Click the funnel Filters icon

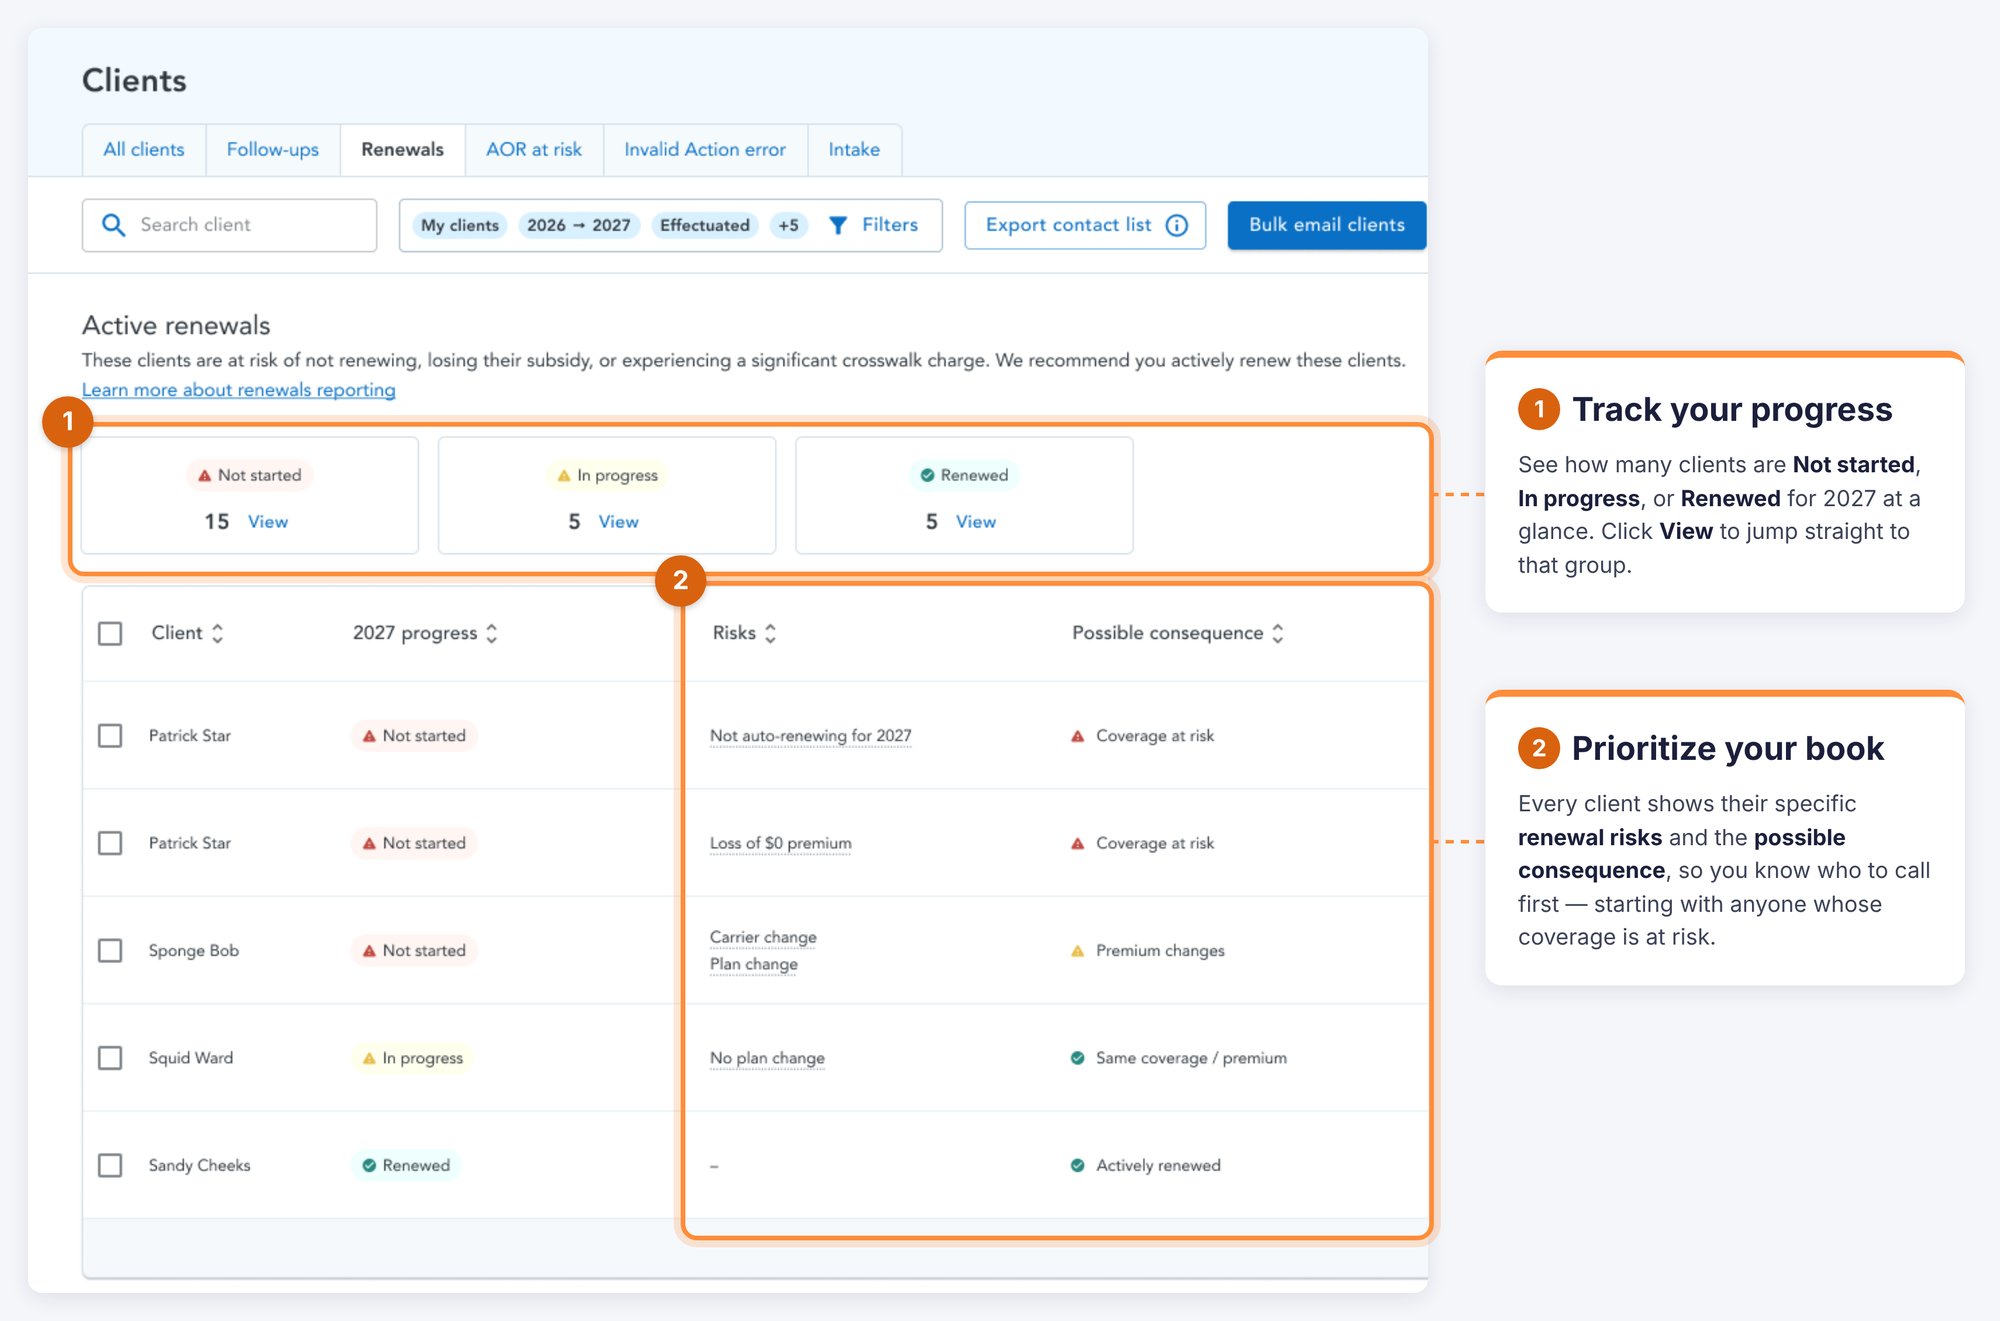pyautogui.click(x=838, y=226)
